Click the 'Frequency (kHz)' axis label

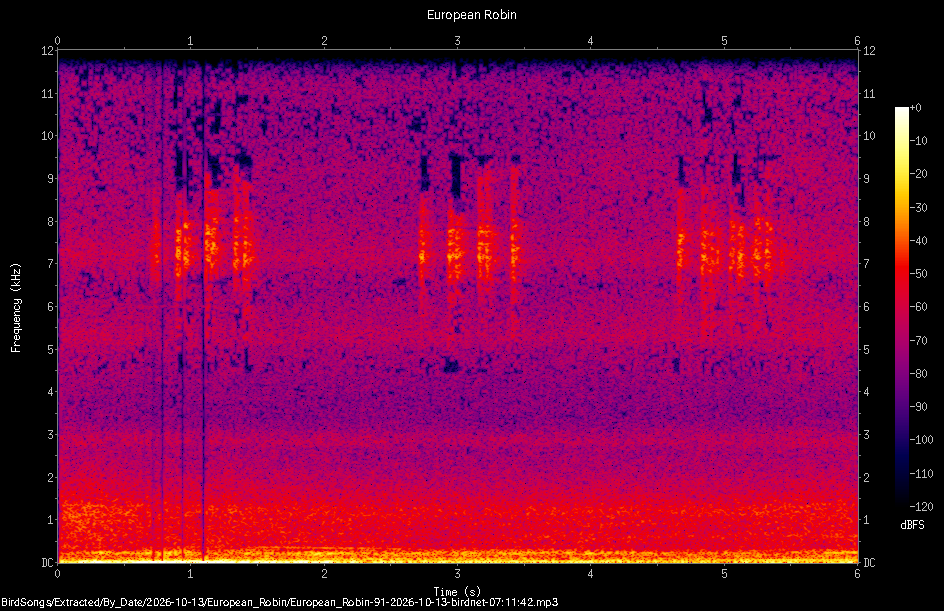[x=16, y=308]
